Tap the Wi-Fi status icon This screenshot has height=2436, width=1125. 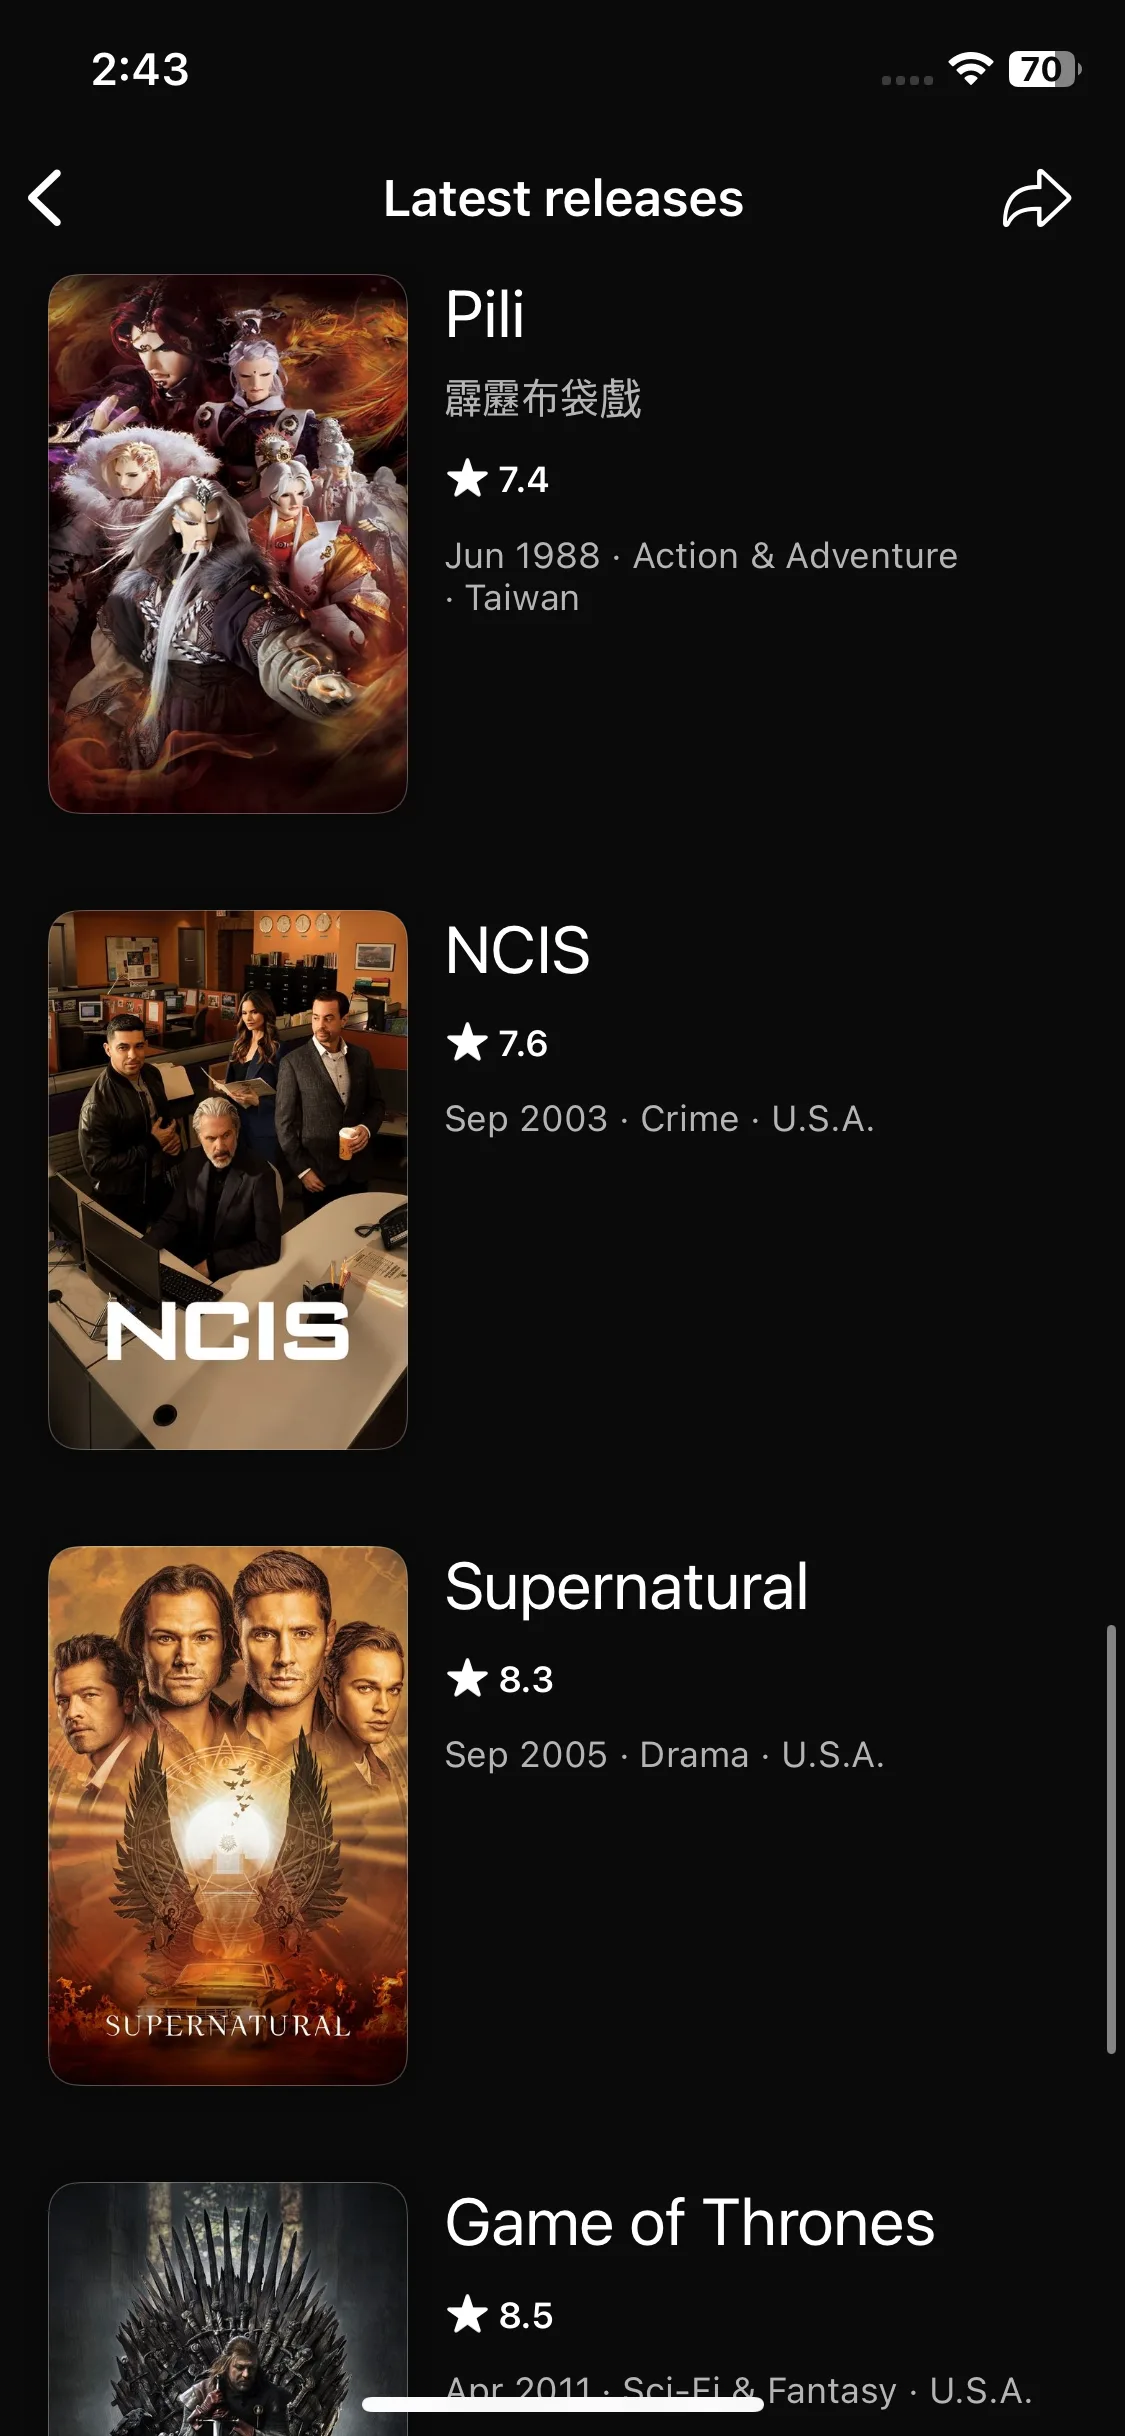pyautogui.click(x=970, y=69)
